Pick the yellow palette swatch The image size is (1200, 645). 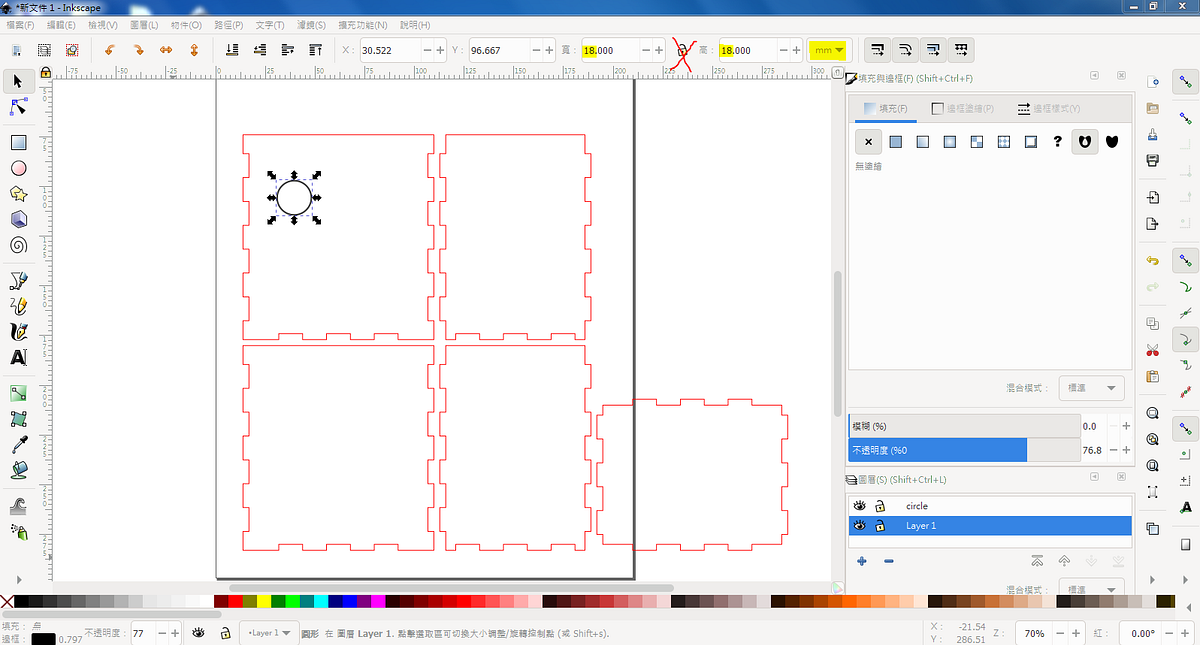263,601
